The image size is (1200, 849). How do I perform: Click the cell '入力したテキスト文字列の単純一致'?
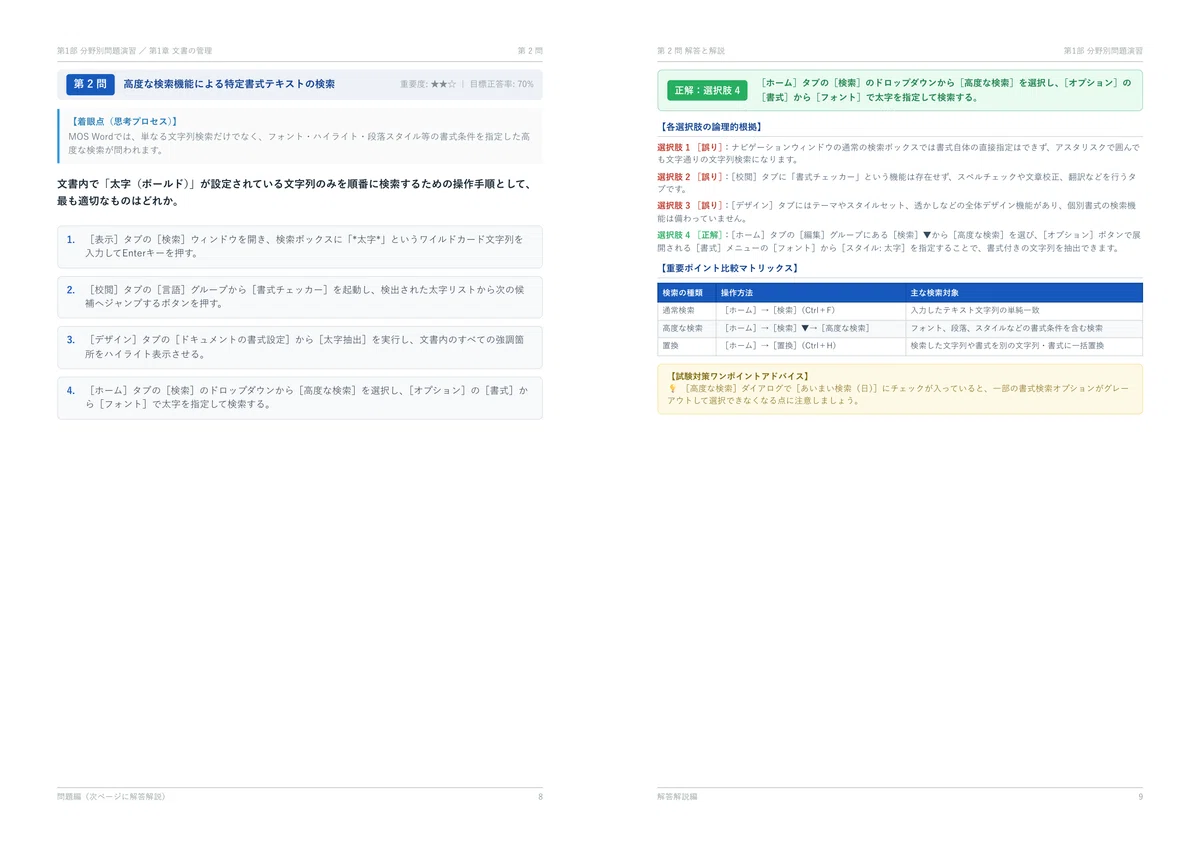[x=1024, y=310]
